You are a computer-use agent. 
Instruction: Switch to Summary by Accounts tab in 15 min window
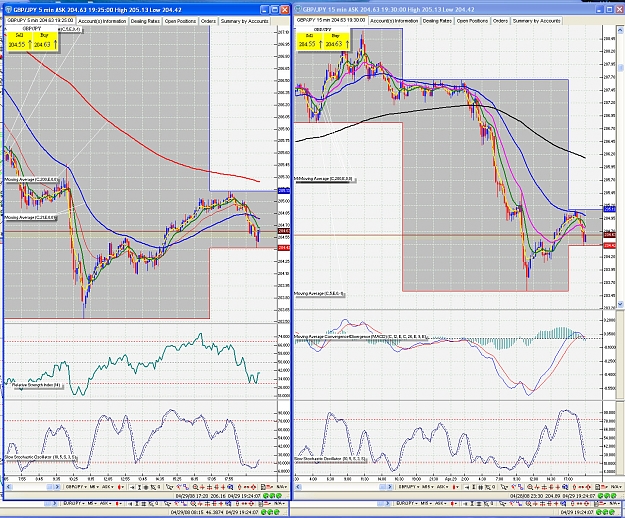coord(537,21)
